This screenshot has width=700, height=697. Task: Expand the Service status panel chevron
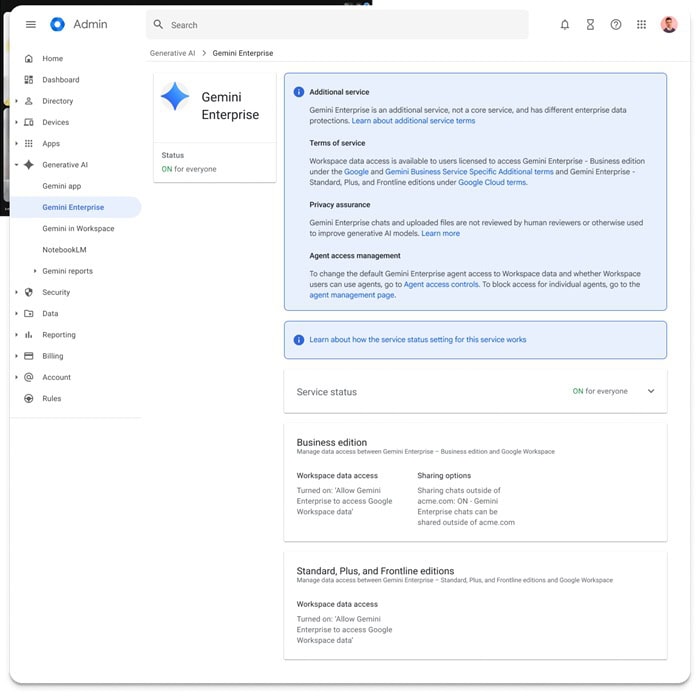[x=651, y=392]
